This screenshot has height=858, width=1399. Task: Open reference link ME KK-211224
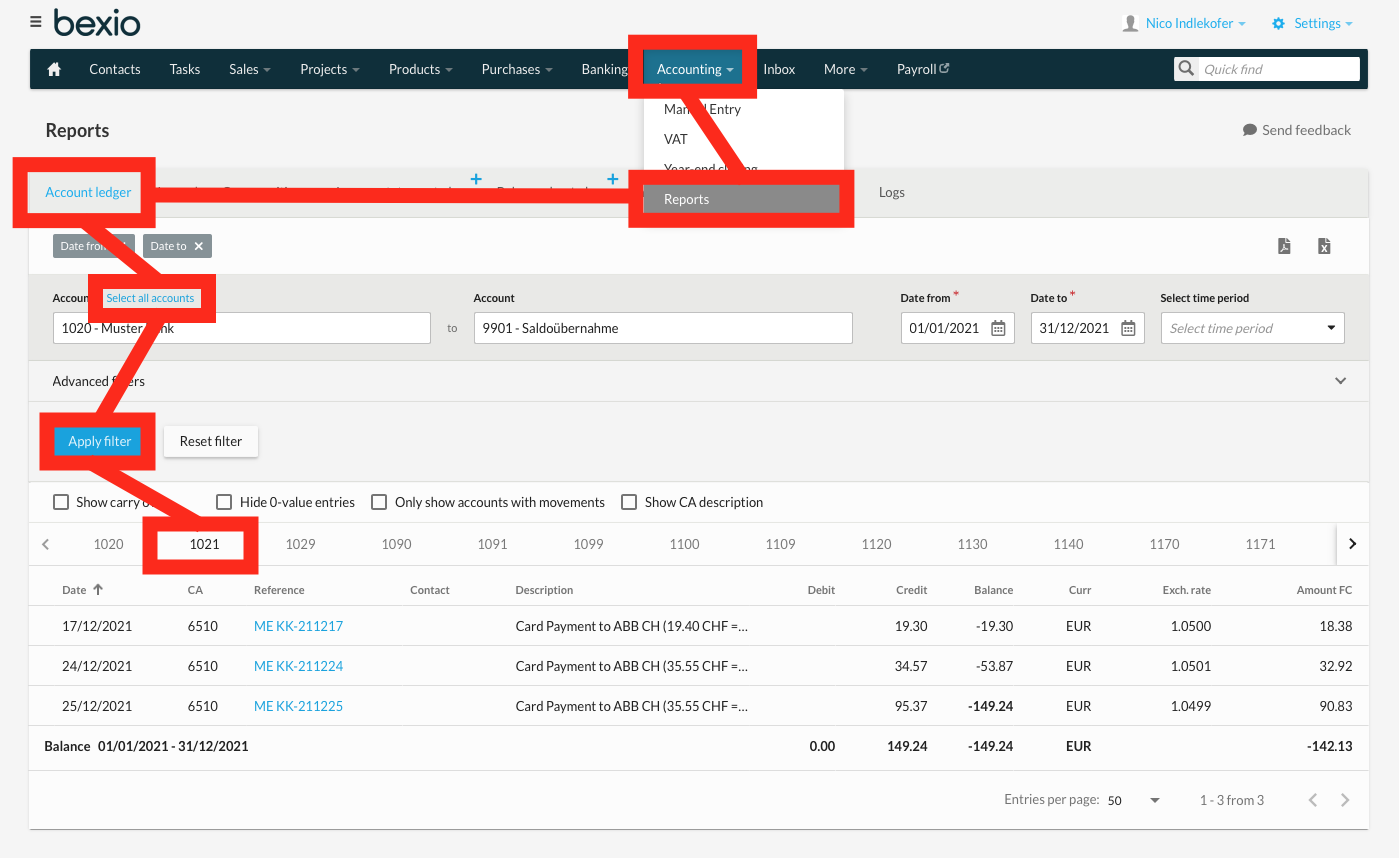point(298,665)
